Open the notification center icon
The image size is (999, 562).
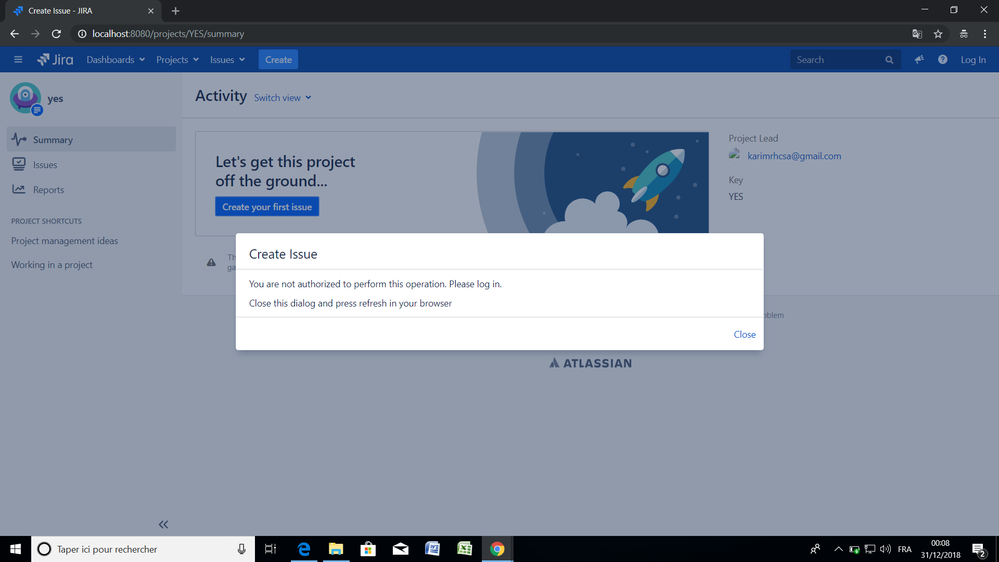click(979, 549)
